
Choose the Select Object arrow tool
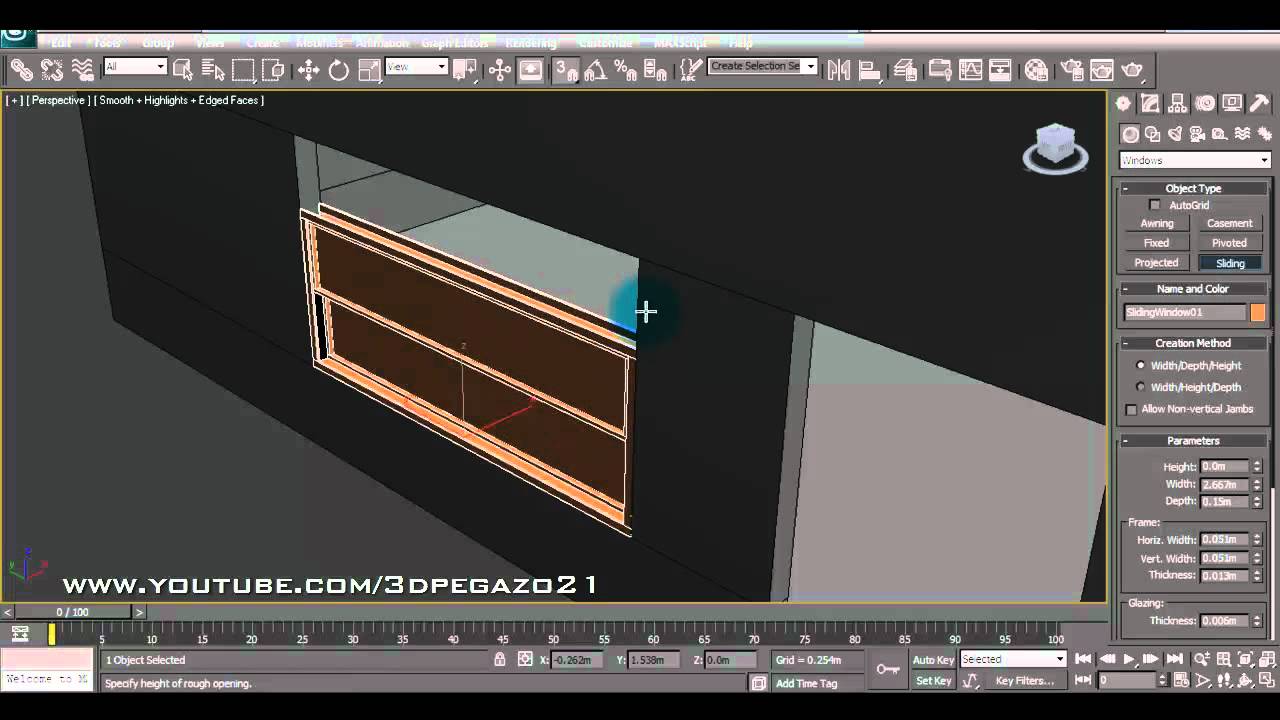pyautogui.click(x=182, y=69)
